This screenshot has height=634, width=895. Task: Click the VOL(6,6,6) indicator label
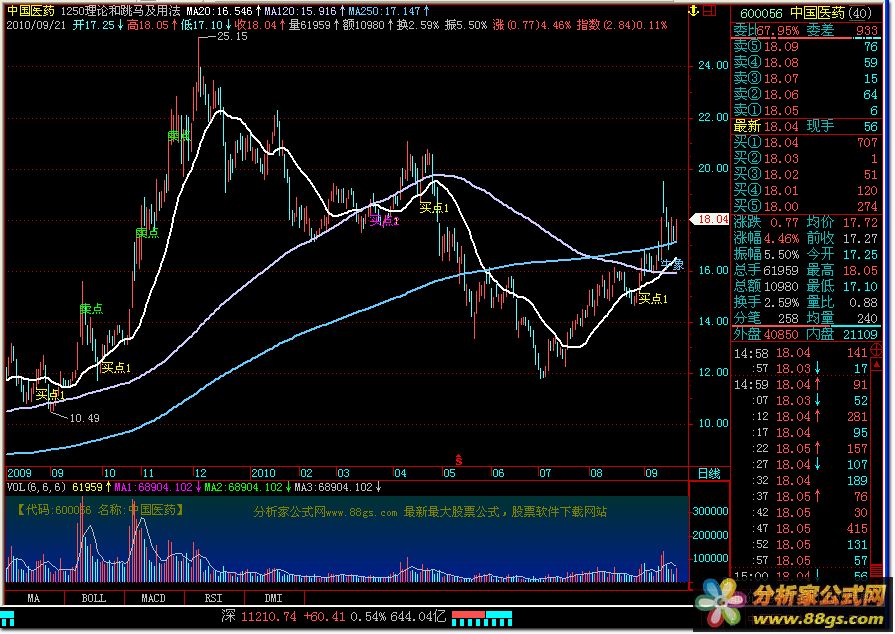pyautogui.click(x=37, y=487)
